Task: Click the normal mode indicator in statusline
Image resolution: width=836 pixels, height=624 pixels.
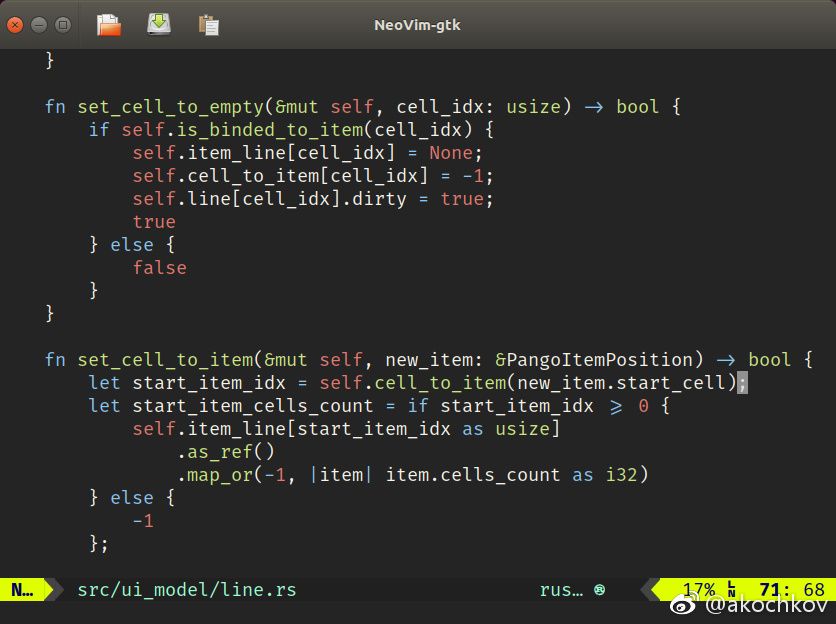Action: (22, 590)
